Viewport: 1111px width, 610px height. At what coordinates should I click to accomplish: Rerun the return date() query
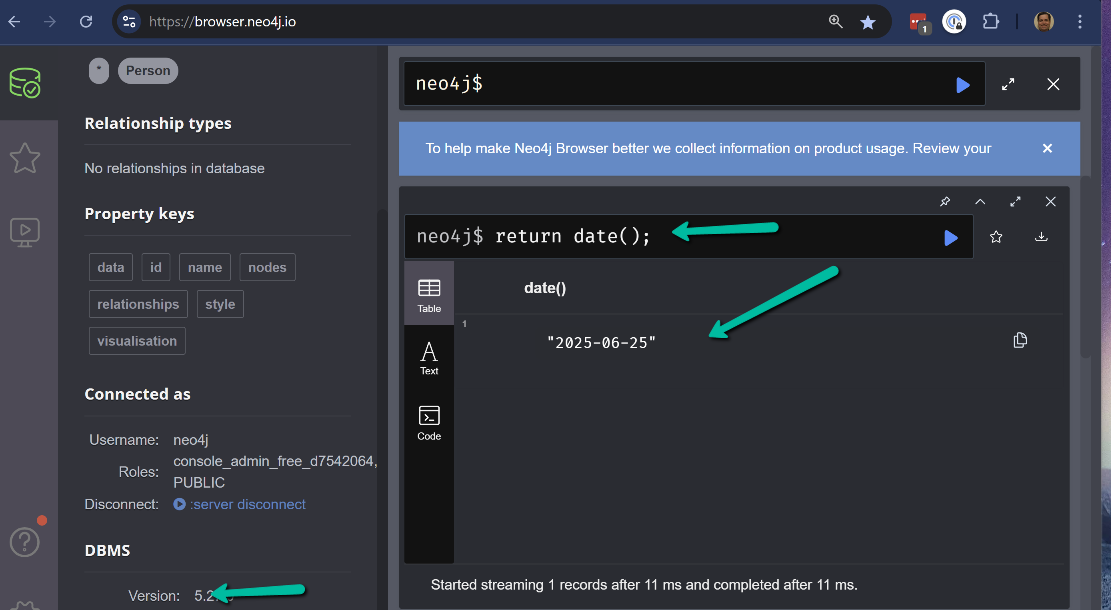point(951,237)
